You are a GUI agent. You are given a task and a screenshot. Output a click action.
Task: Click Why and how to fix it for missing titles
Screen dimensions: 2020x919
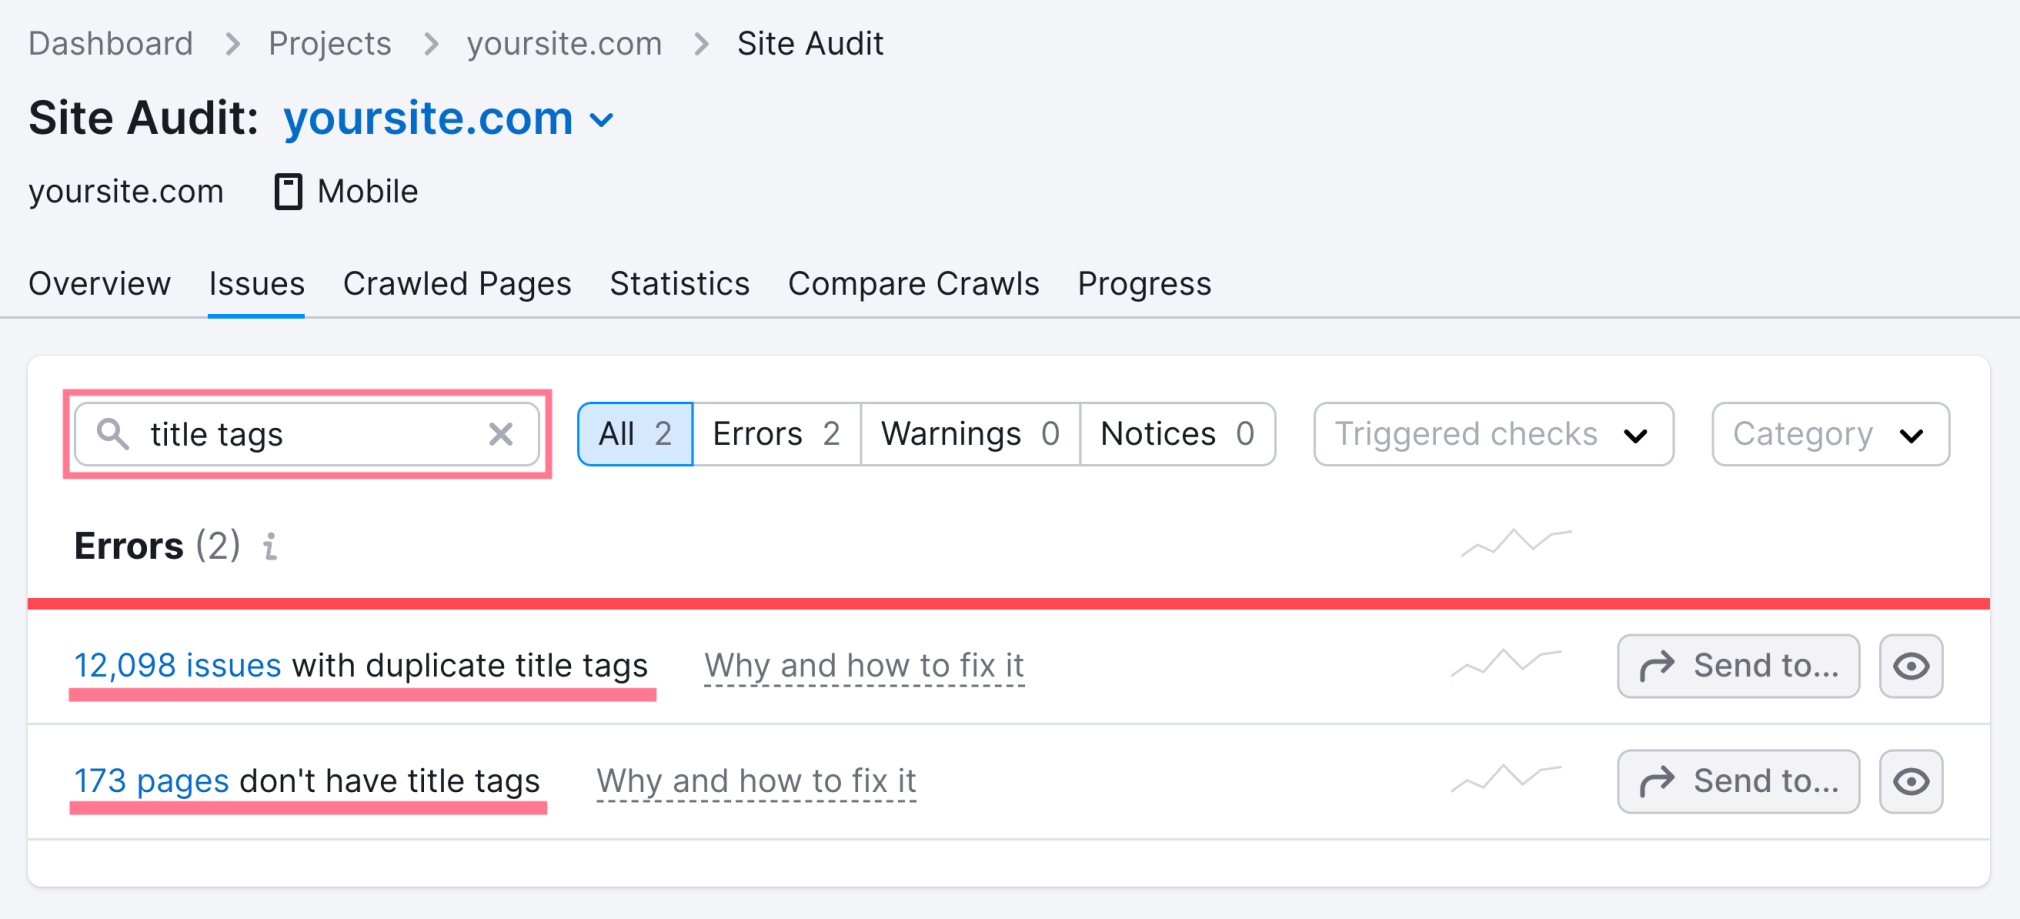(756, 780)
